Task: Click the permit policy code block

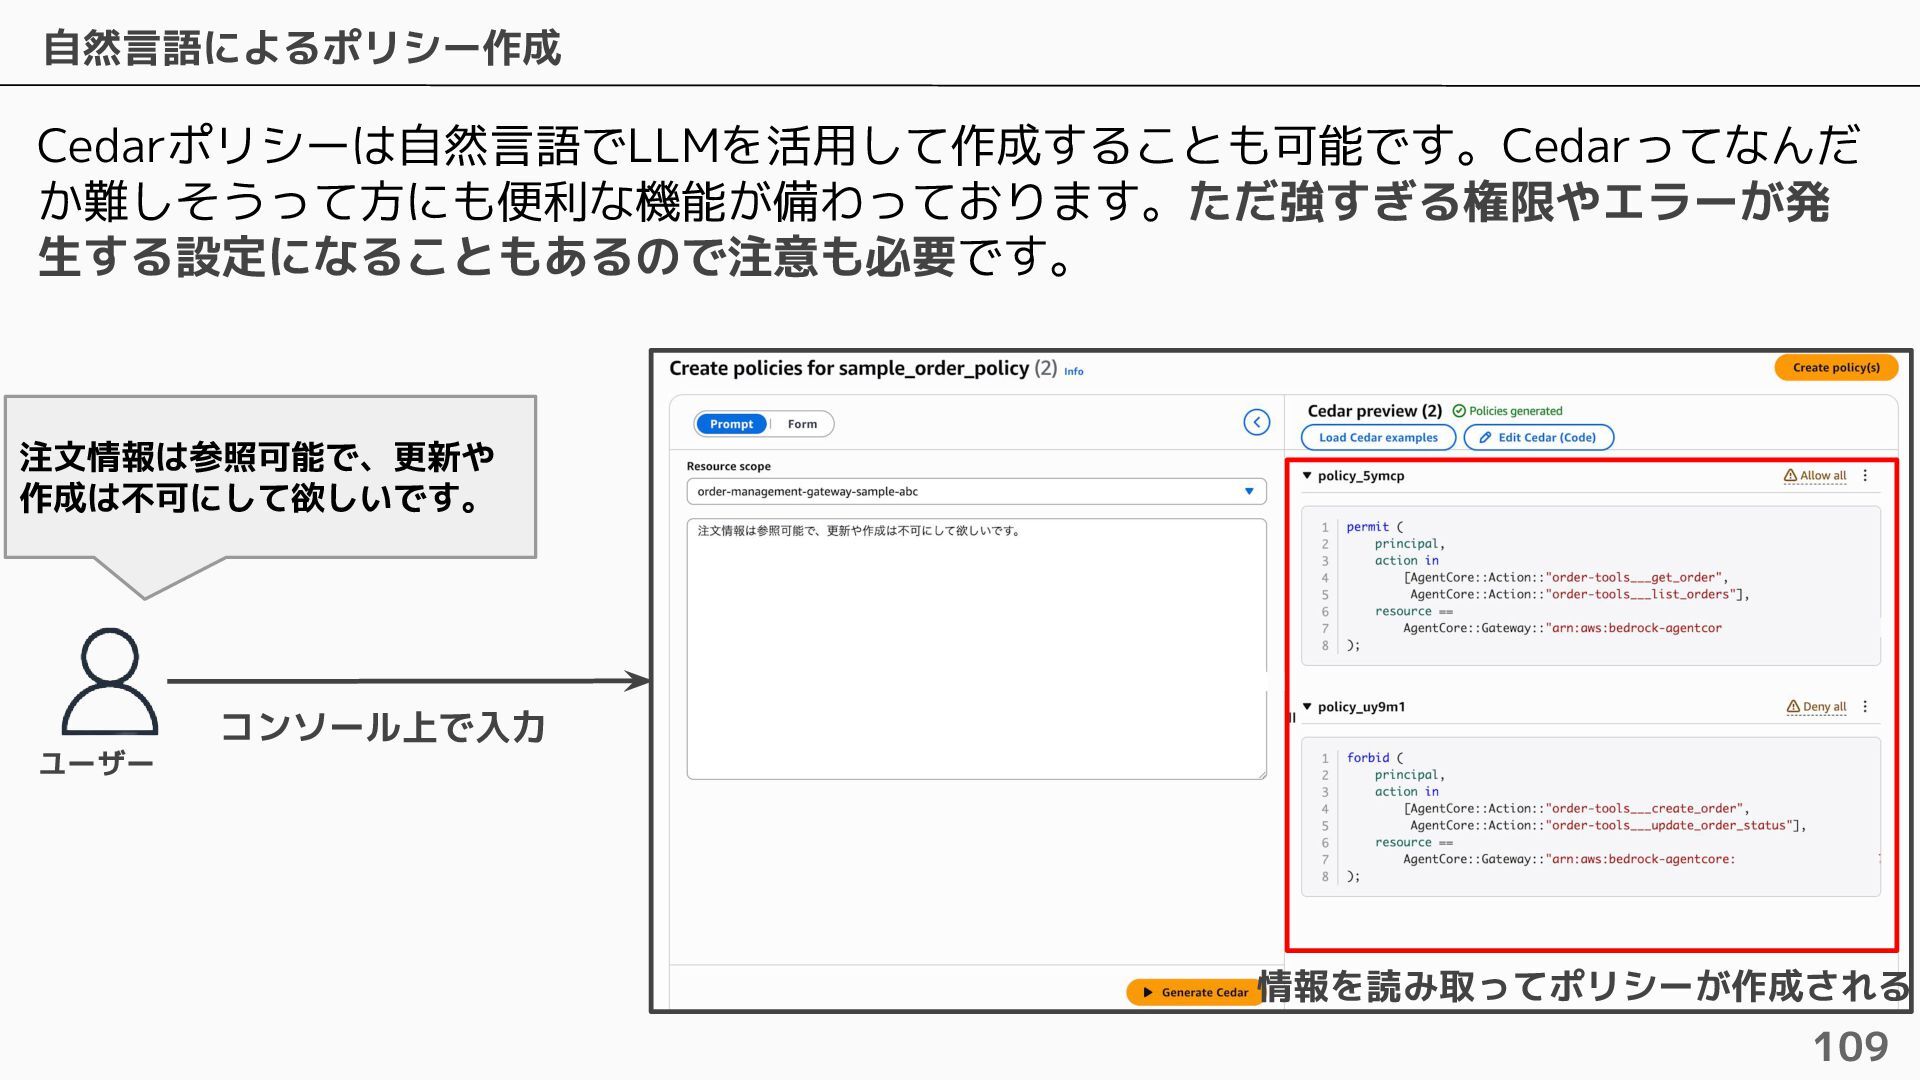Action: [1590, 586]
